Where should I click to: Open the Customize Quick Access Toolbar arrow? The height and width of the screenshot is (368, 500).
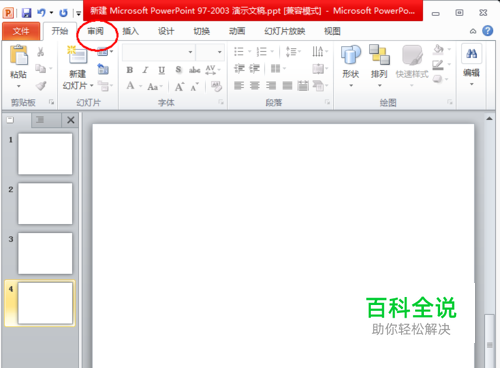coord(78,13)
